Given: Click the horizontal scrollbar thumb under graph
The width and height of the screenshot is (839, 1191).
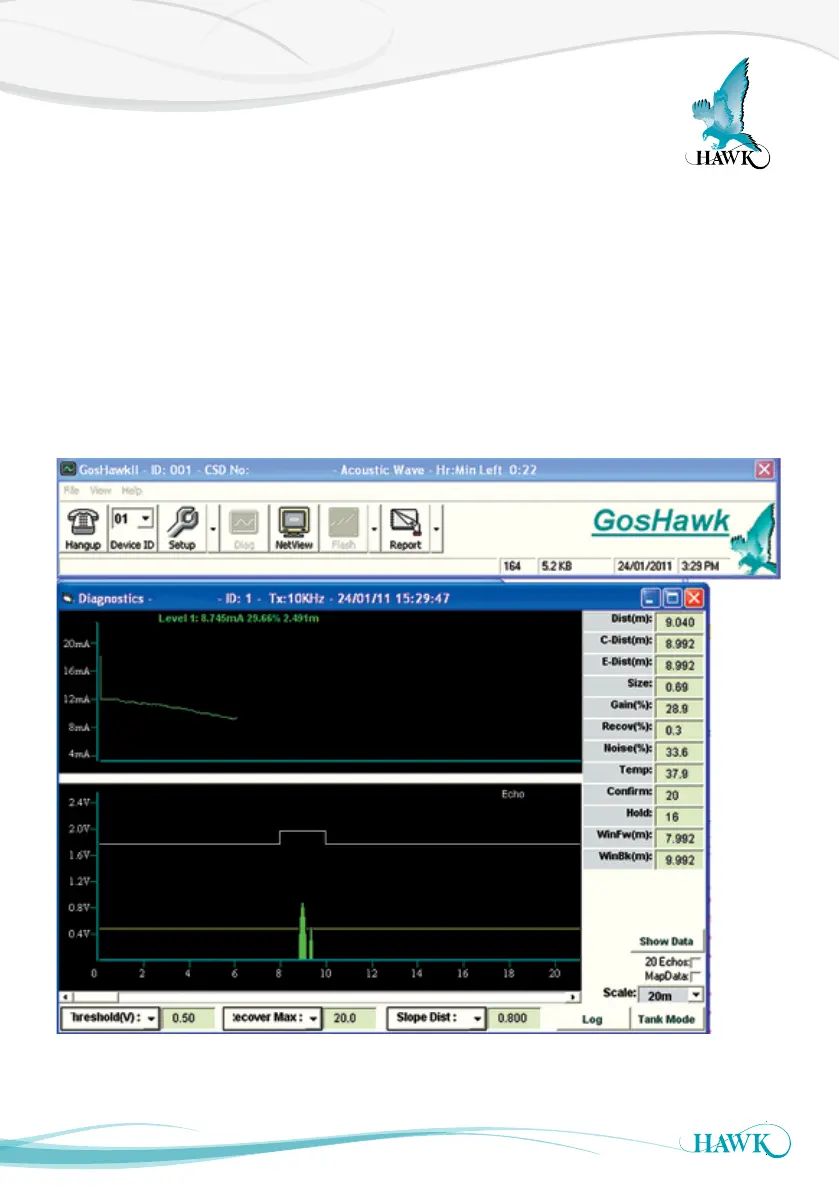Looking at the screenshot, I should tap(95, 997).
